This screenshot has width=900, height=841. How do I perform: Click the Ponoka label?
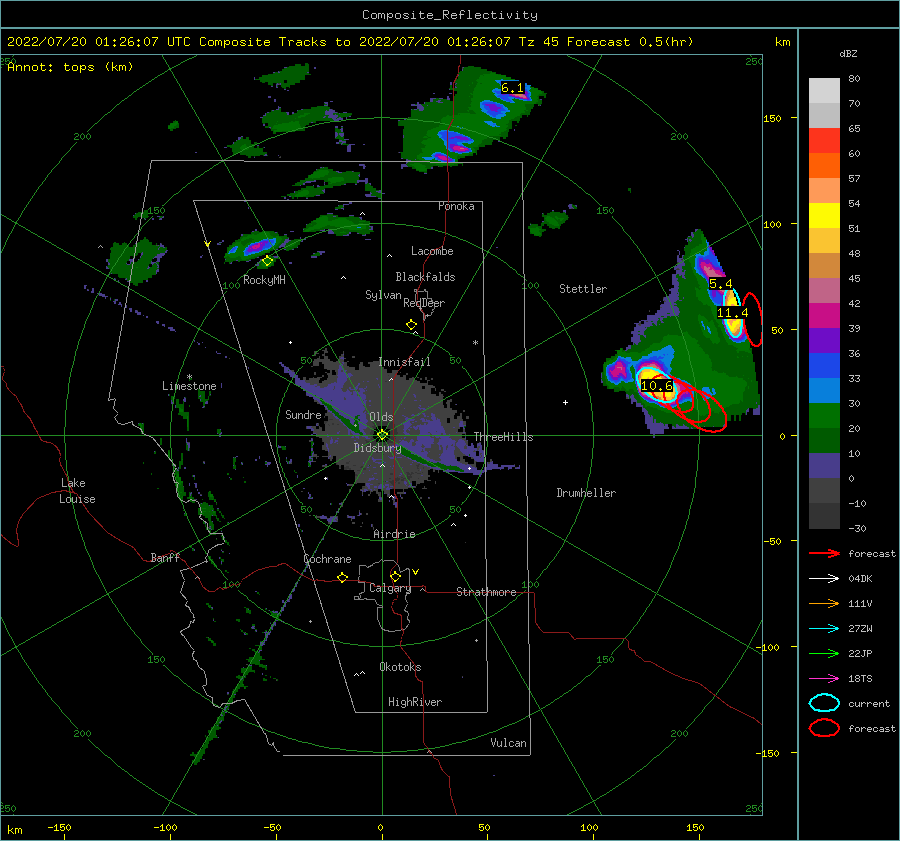click(456, 206)
